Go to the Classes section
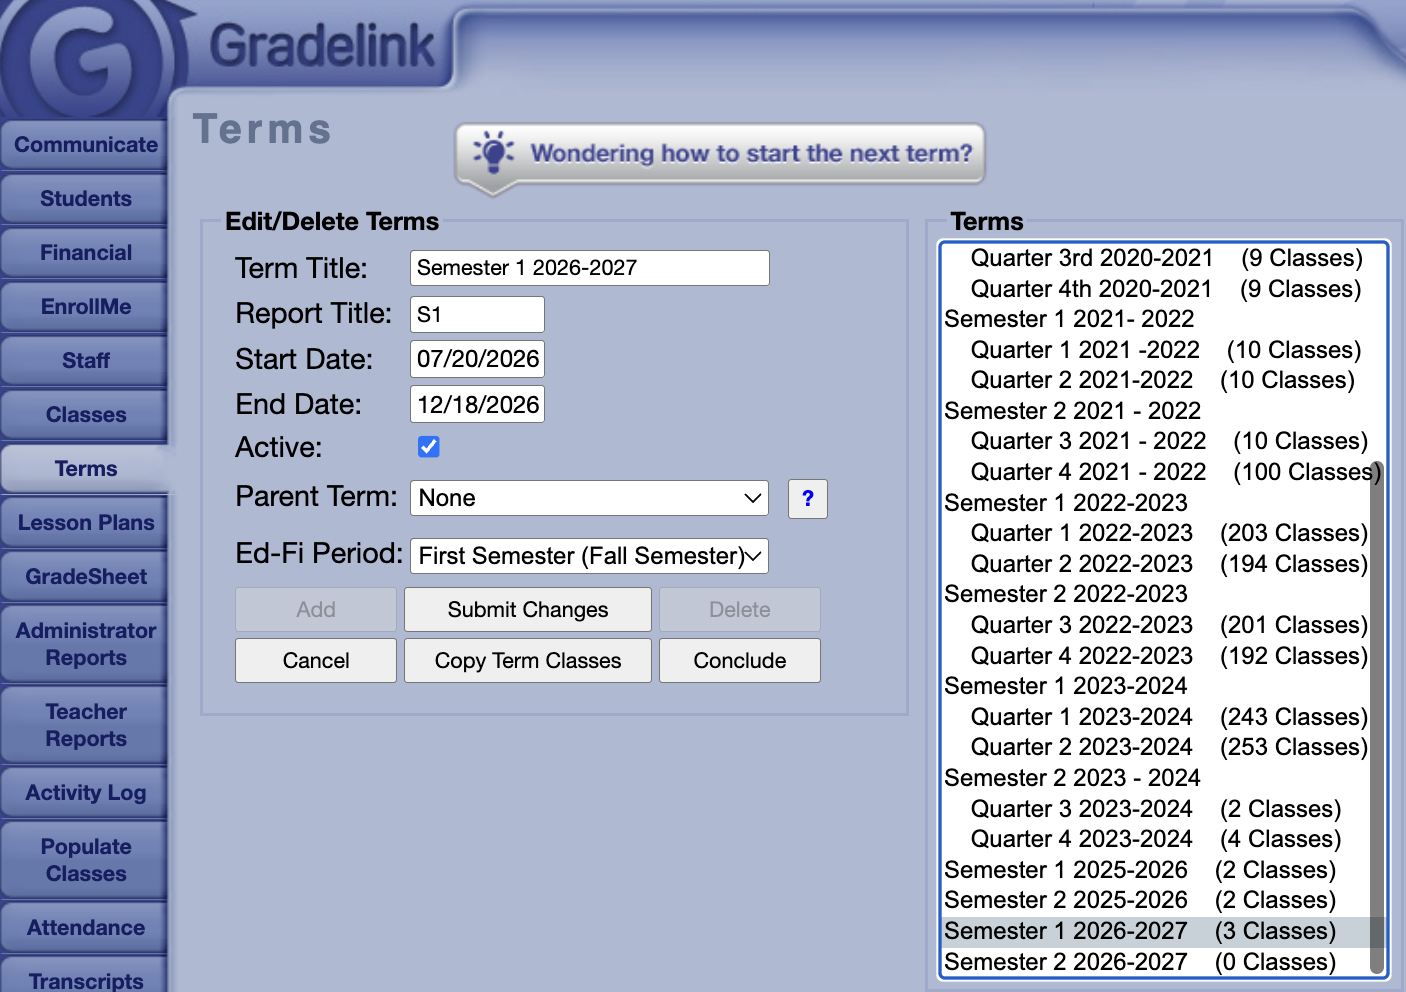The width and height of the screenshot is (1406, 992). (x=85, y=415)
